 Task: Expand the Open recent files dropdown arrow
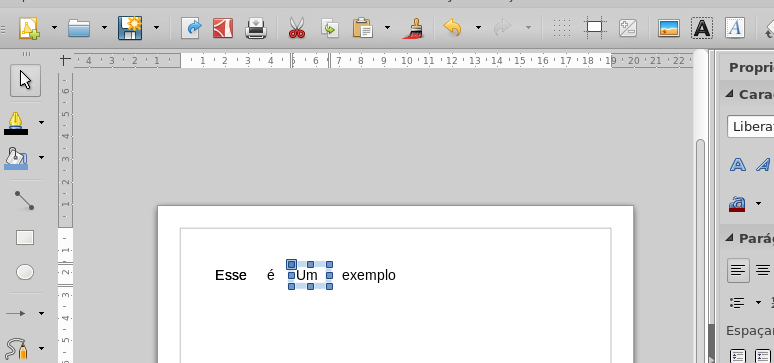pos(104,28)
